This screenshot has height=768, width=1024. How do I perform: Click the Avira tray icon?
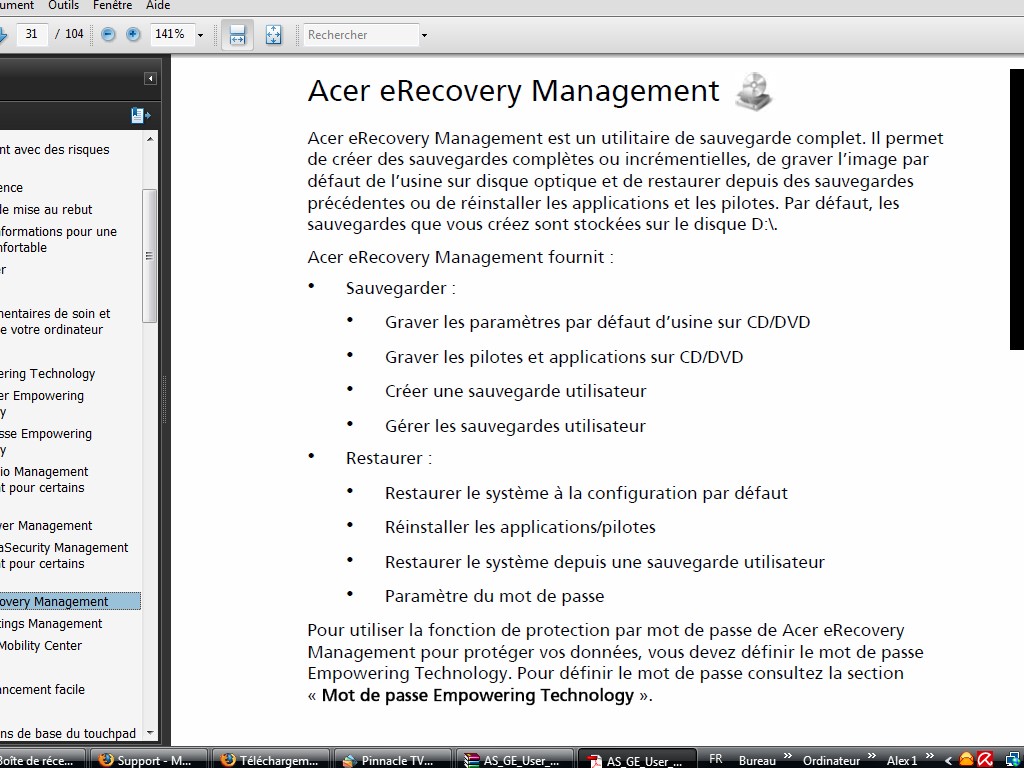coord(984,760)
